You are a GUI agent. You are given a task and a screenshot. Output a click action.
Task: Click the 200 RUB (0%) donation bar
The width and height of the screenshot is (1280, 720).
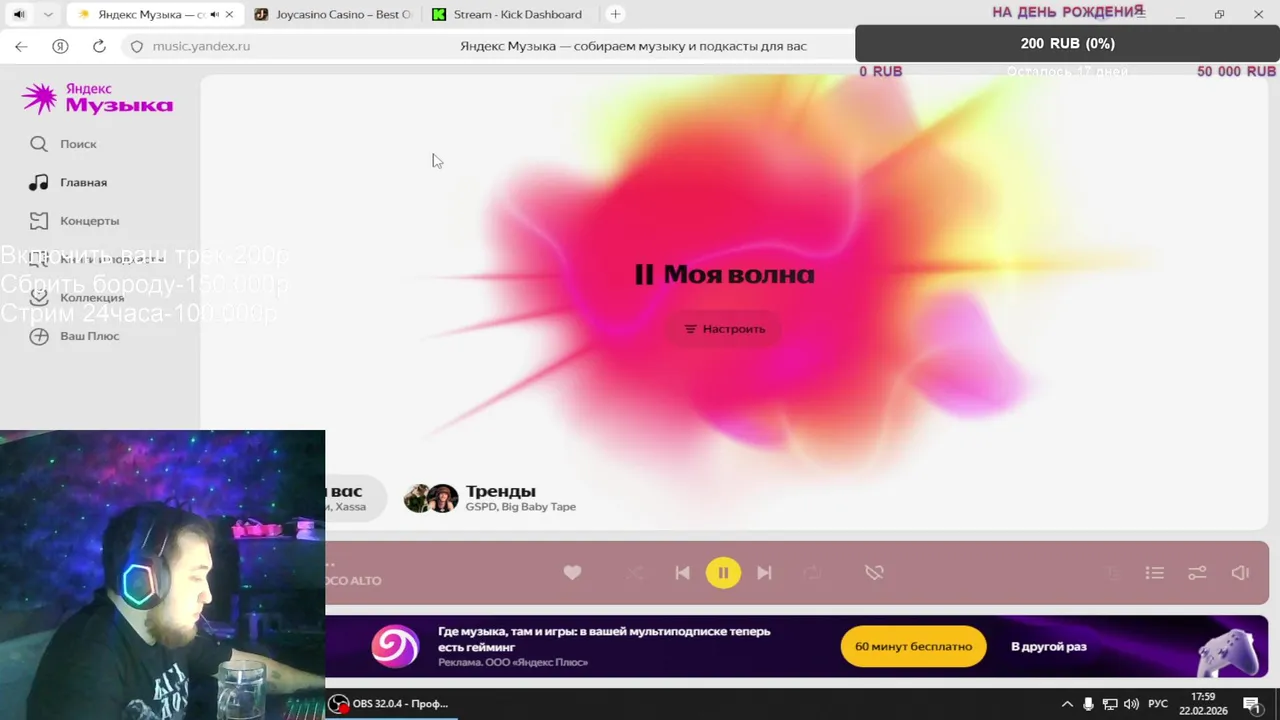tap(1068, 44)
